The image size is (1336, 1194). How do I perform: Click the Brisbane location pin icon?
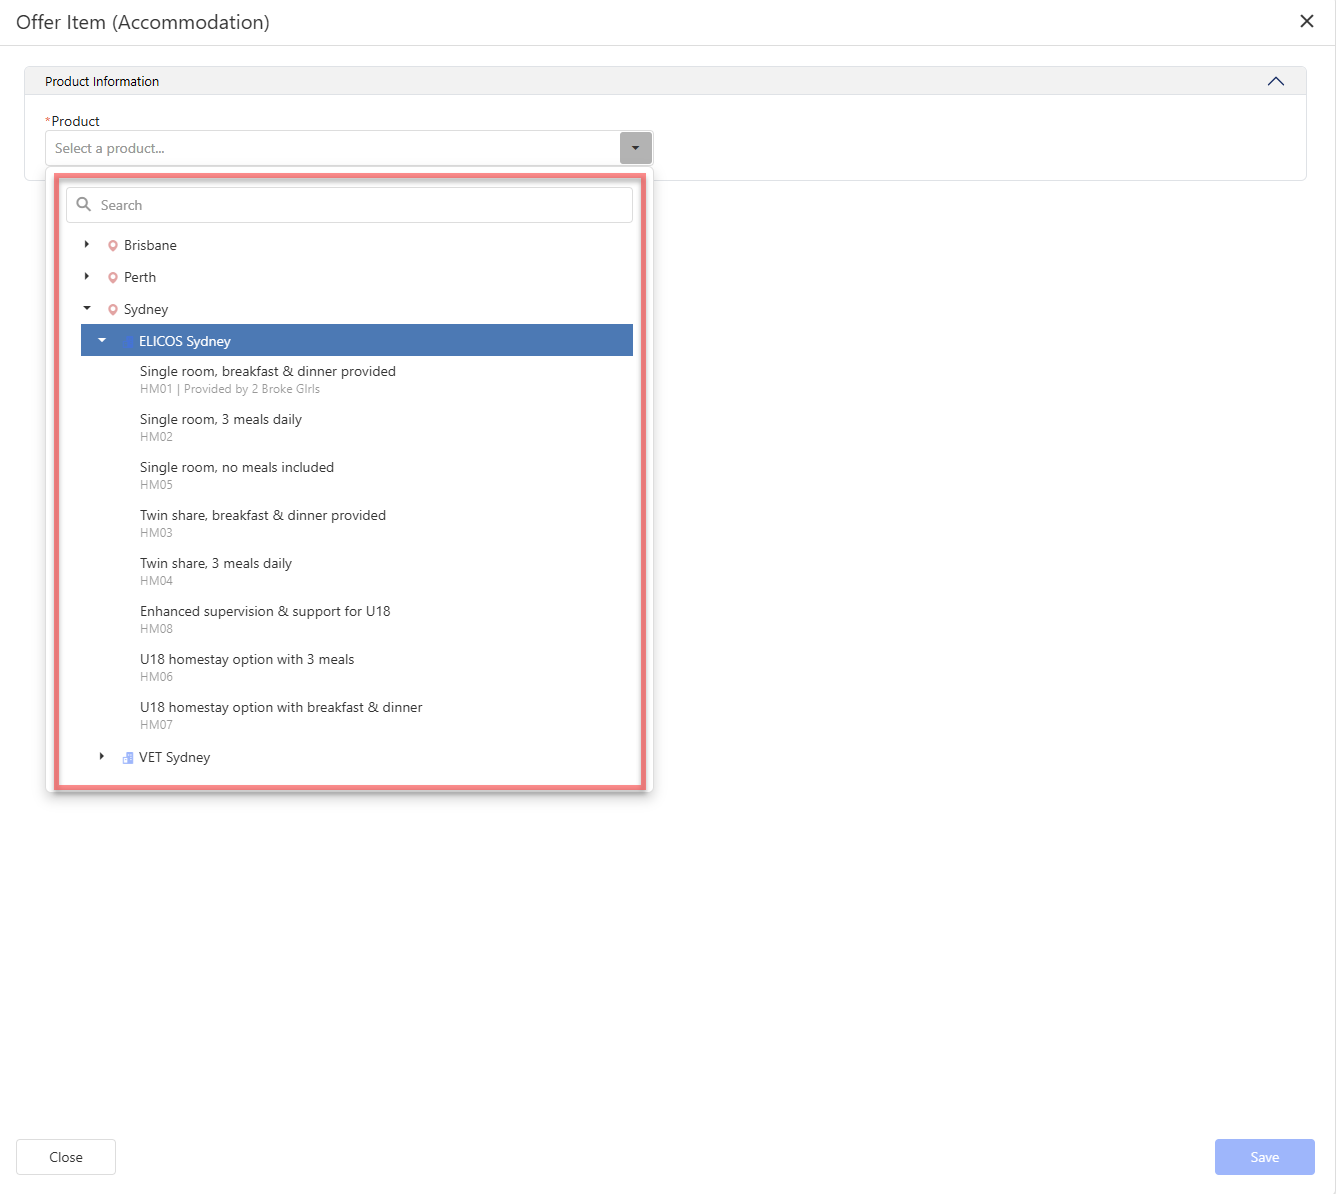pyautogui.click(x=113, y=246)
